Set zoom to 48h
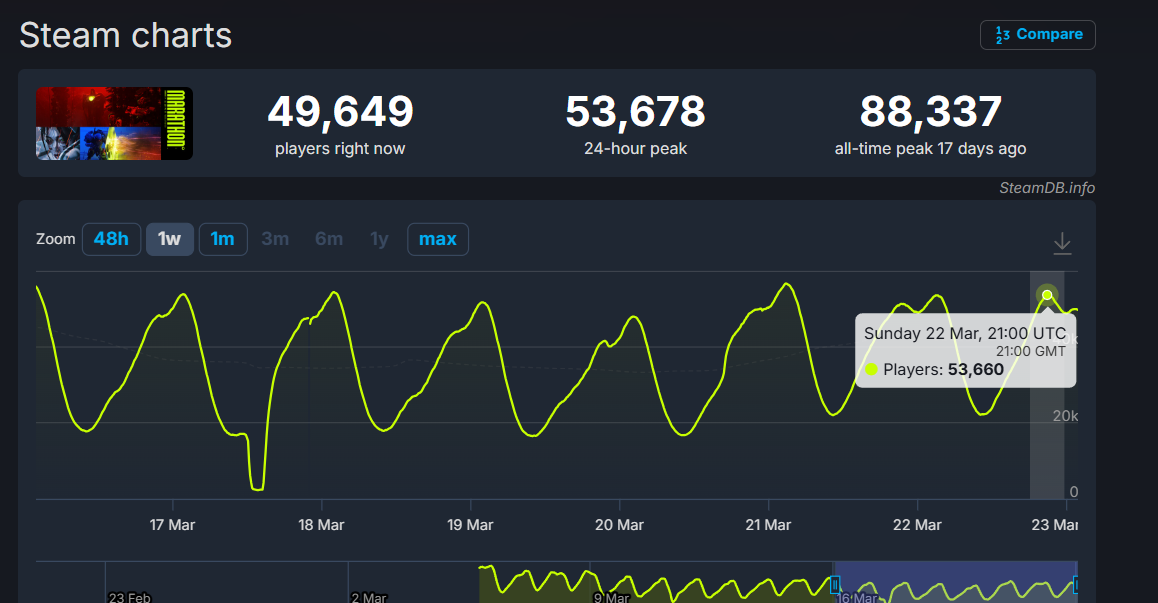Viewport: 1158px width, 603px height. [112, 239]
